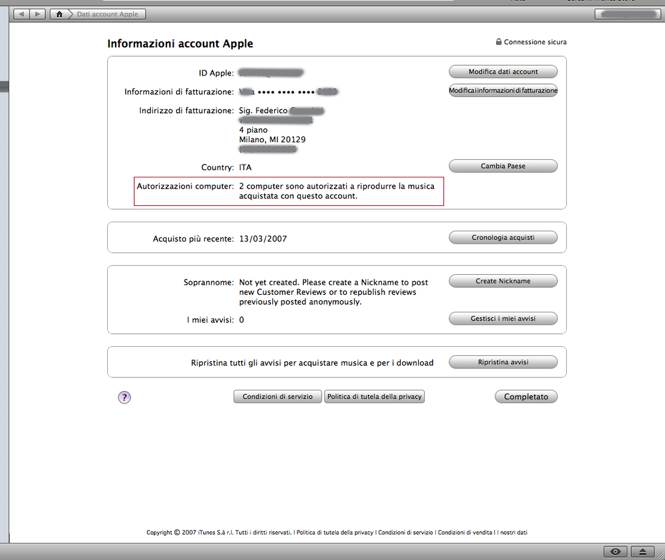Click the Ripristina avvisi button
The image size is (665, 560).
click(503, 362)
